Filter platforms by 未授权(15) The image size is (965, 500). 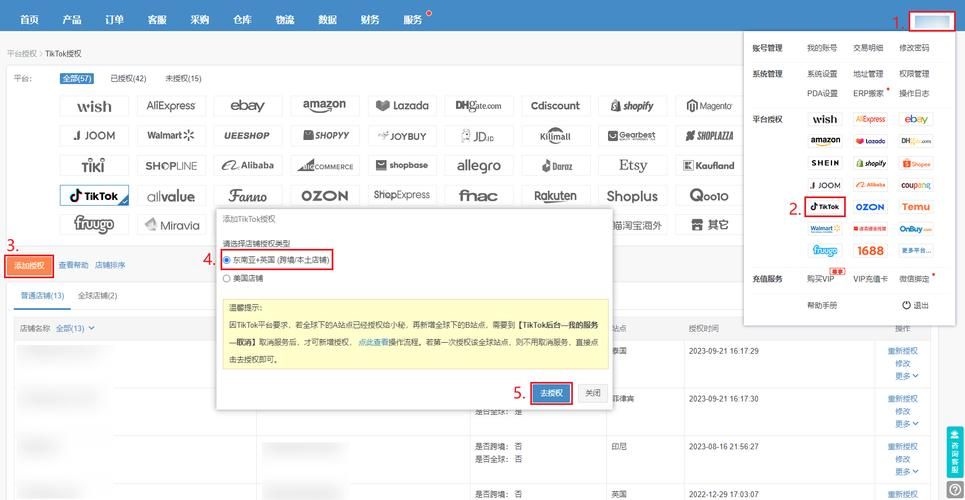coord(183,79)
